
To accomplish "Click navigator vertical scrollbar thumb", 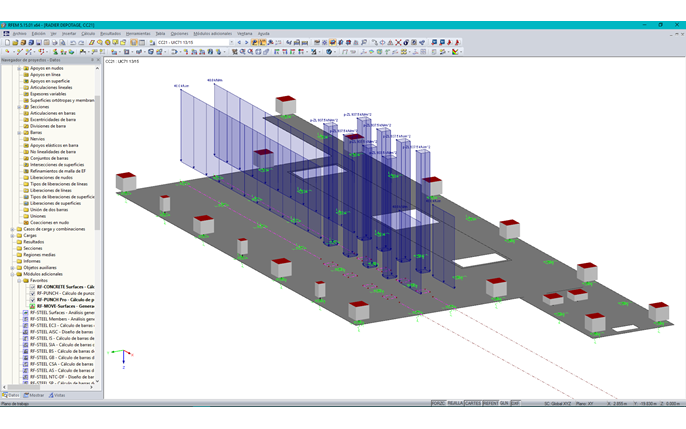I will 97,162.
